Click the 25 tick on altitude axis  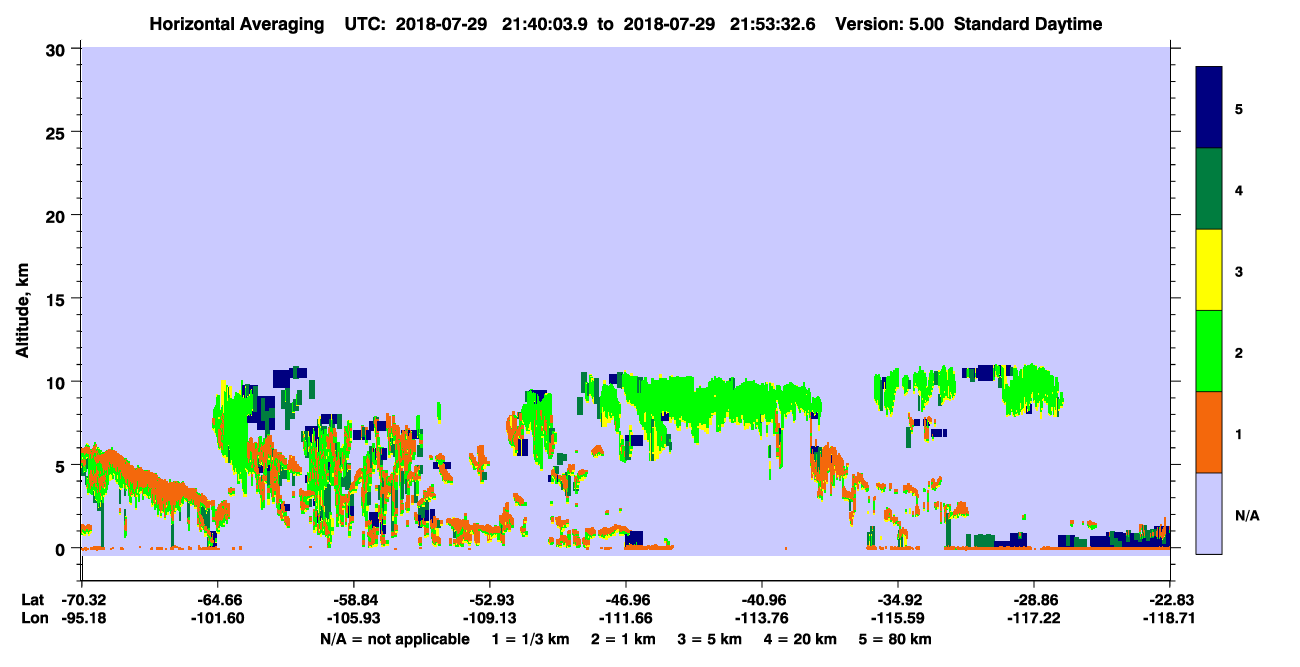click(x=58, y=132)
